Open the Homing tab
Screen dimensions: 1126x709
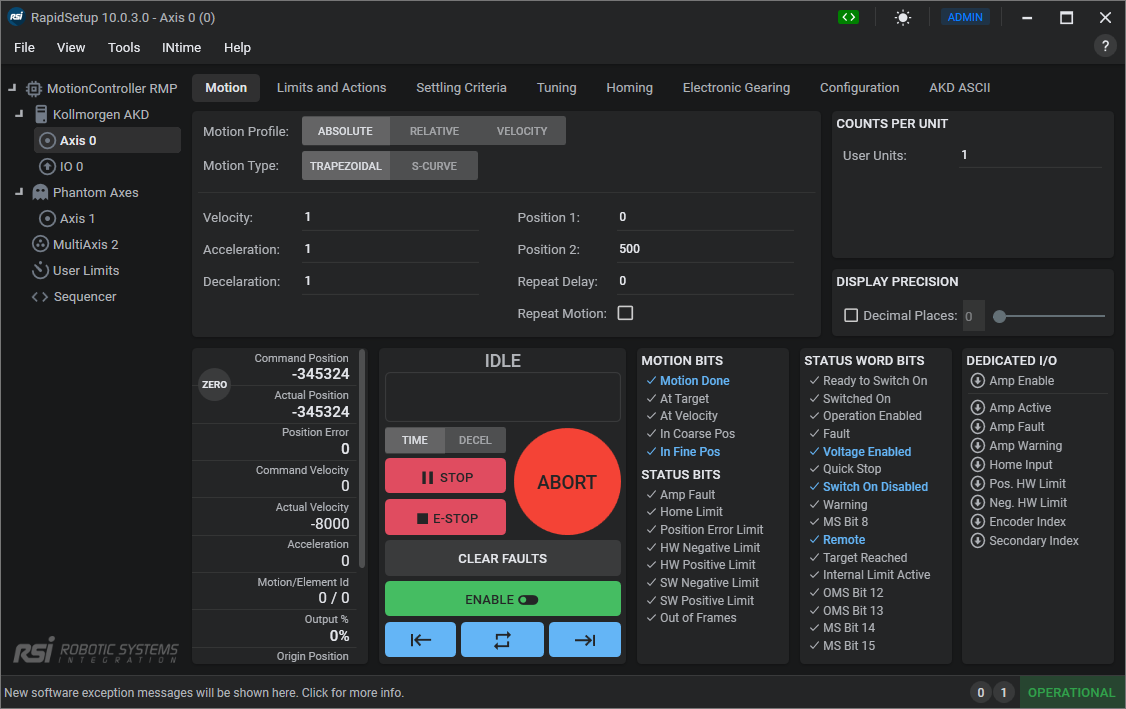pyautogui.click(x=630, y=88)
